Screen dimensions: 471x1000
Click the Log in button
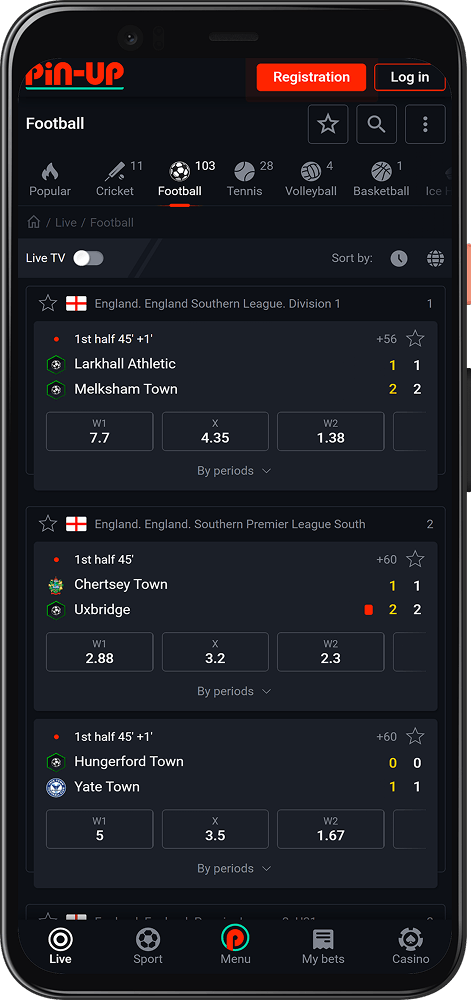[409, 77]
